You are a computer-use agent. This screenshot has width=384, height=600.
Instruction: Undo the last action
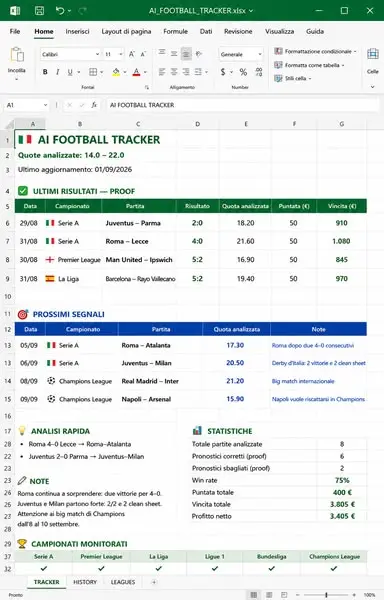tap(60, 11)
